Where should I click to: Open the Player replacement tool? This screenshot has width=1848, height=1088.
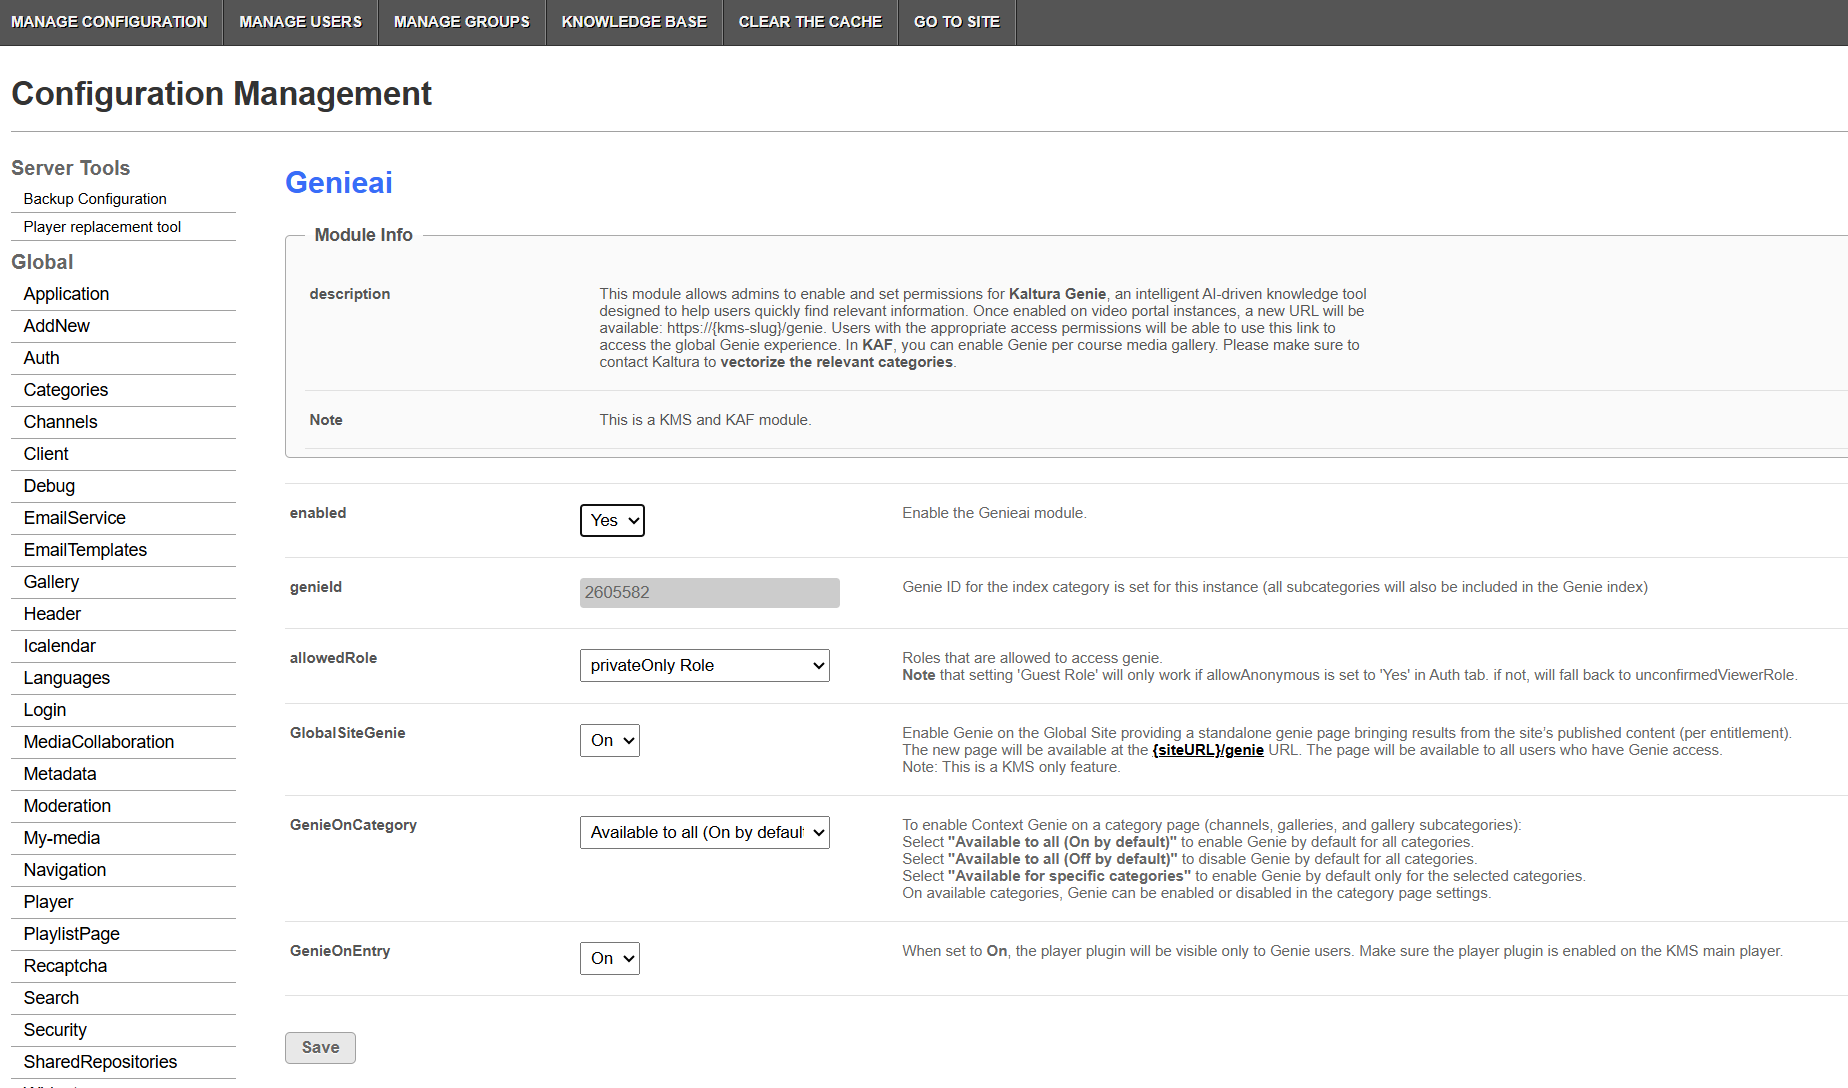pyautogui.click(x=102, y=227)
